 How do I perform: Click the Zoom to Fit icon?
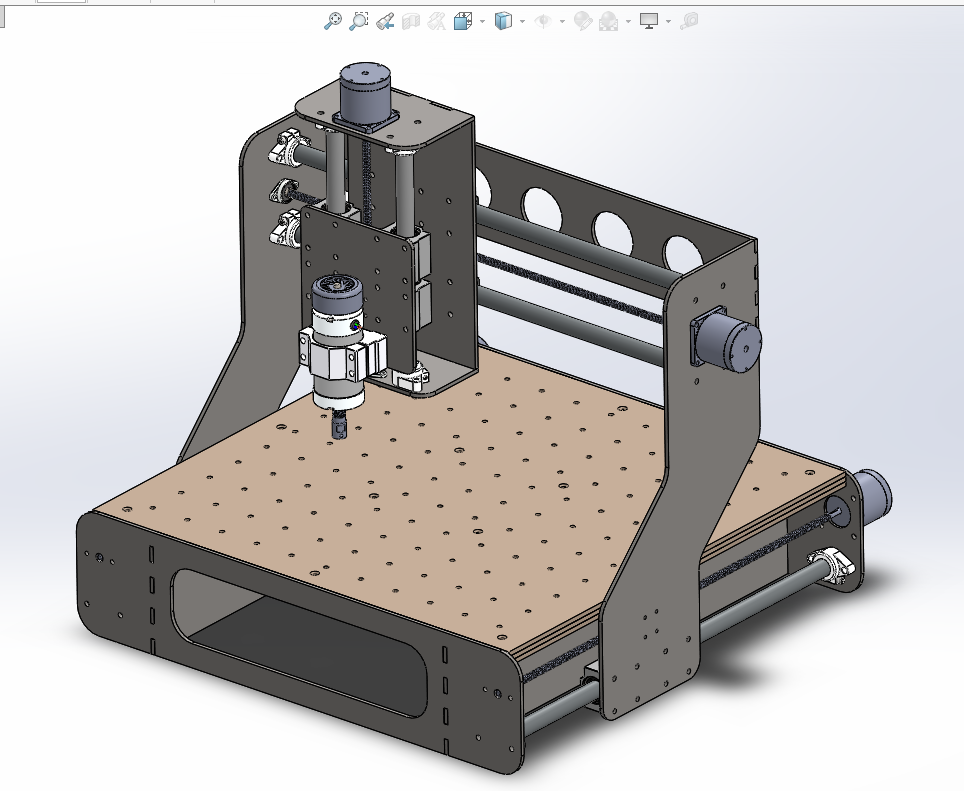tap(332, 21)
